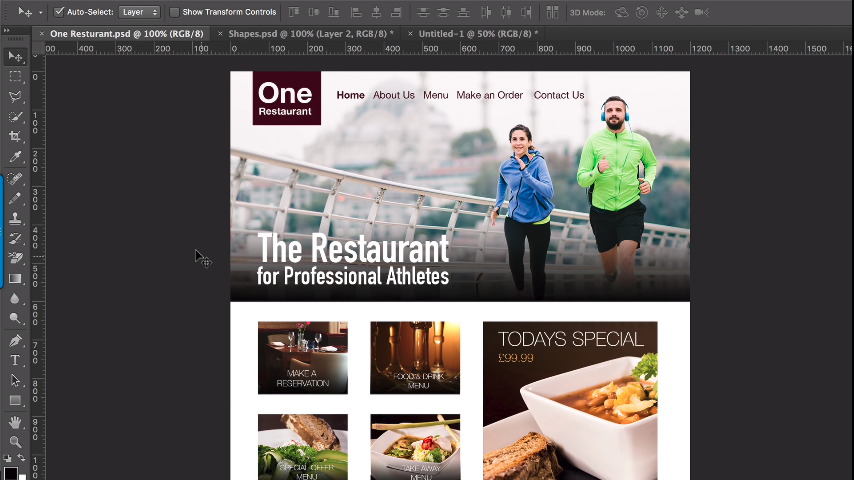The height and width of the screenshot is (480, 854).
Task: Click 3D Mode Slide icon
Action: tap(681, 12)
